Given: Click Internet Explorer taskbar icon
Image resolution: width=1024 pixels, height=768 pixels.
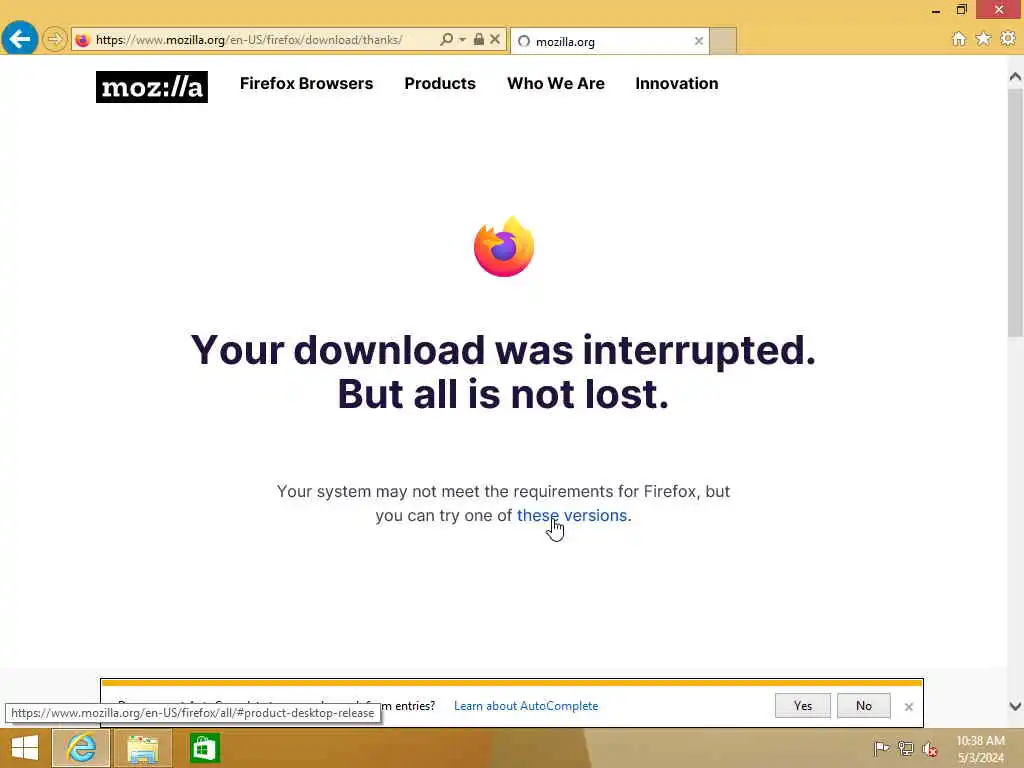Looking at the screenshot, I should point(81,748).
